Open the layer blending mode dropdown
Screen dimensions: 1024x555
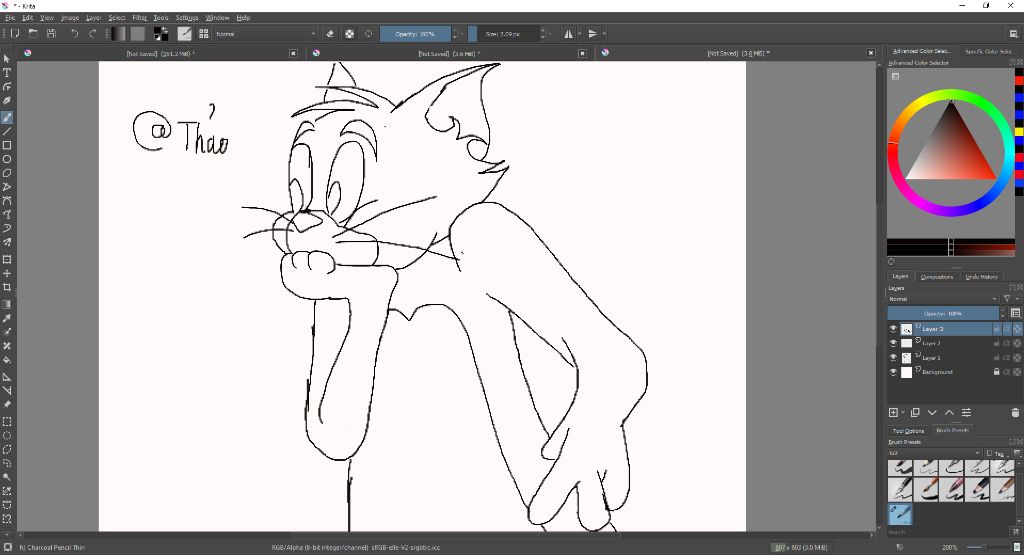(x=943, y=299)
